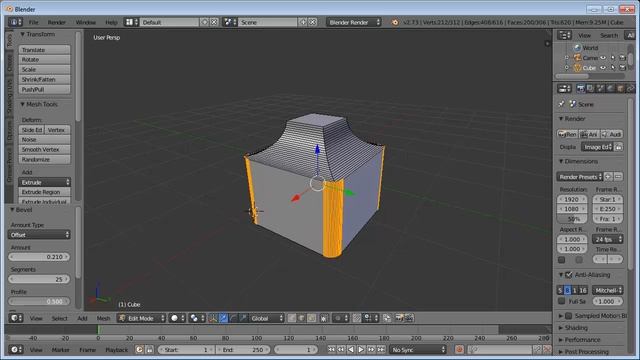Enable the Full Sample checkbox
Image resolution: width=640 pixels, height=360 pixels.
pyautogui.click(x=562, y=301)
